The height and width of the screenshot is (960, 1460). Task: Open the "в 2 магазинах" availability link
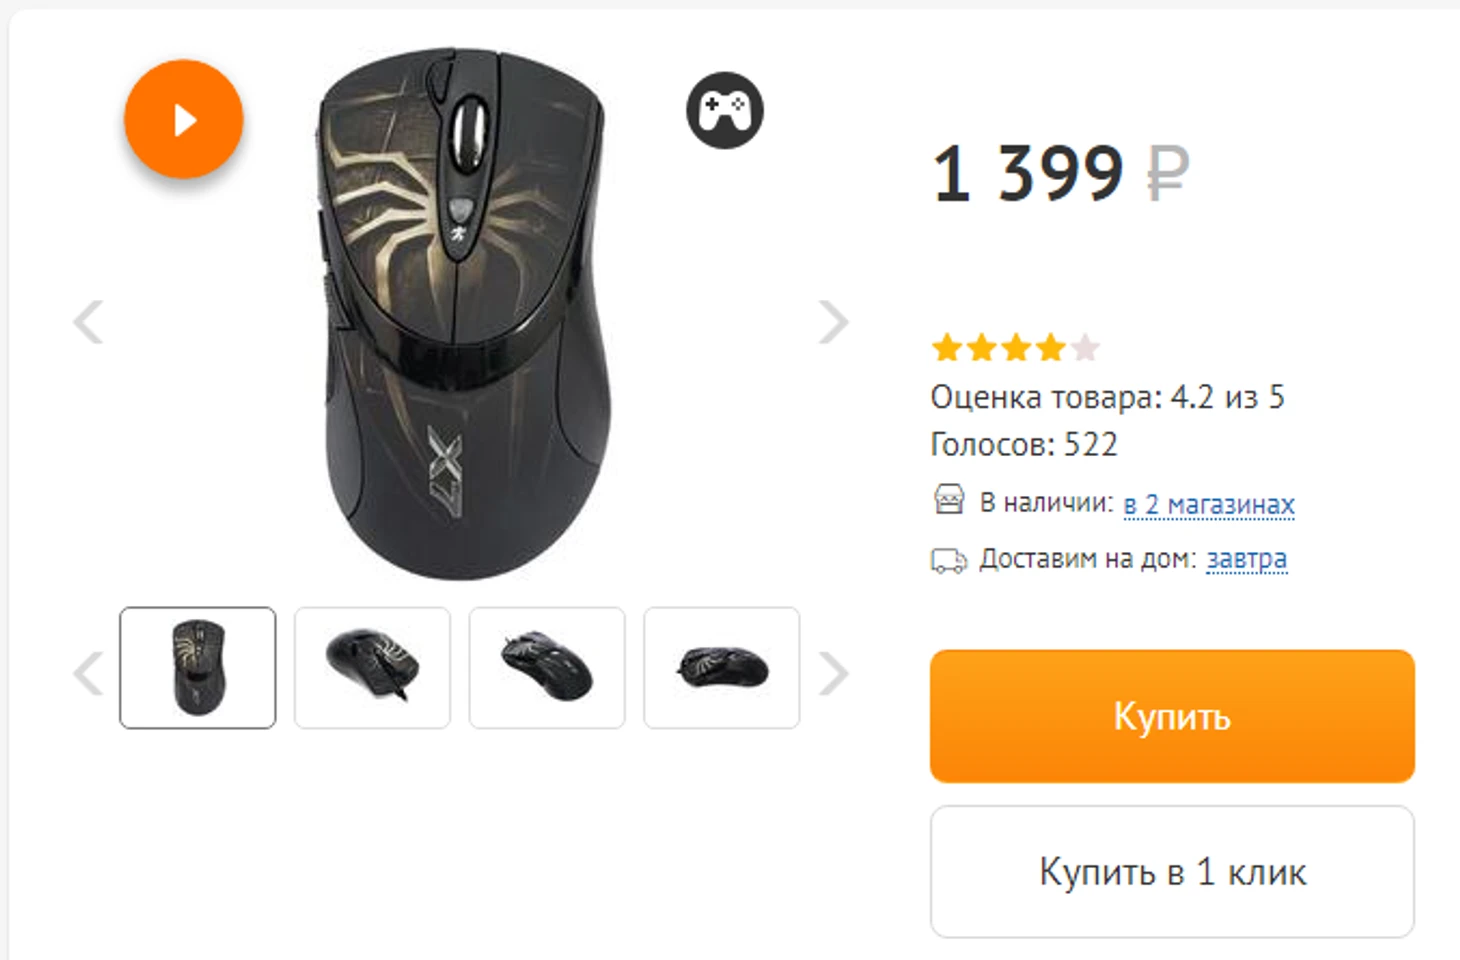point(1209,504)
